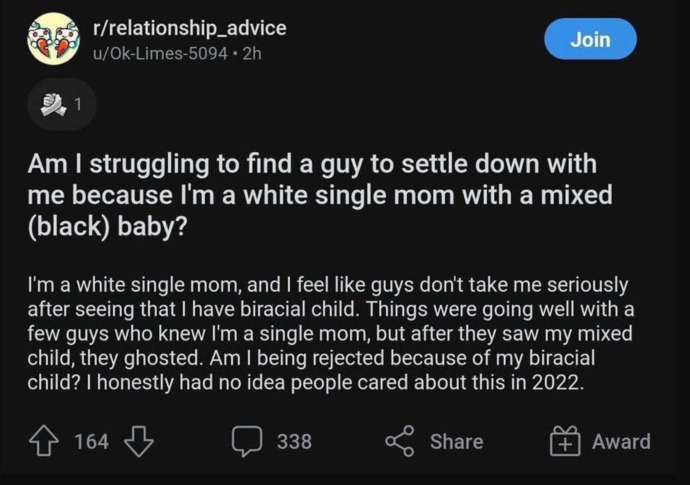Image resolution: width=690 pixels, height=485 pixels.
Task: Click the share network icon
Action: coord(400,441)
